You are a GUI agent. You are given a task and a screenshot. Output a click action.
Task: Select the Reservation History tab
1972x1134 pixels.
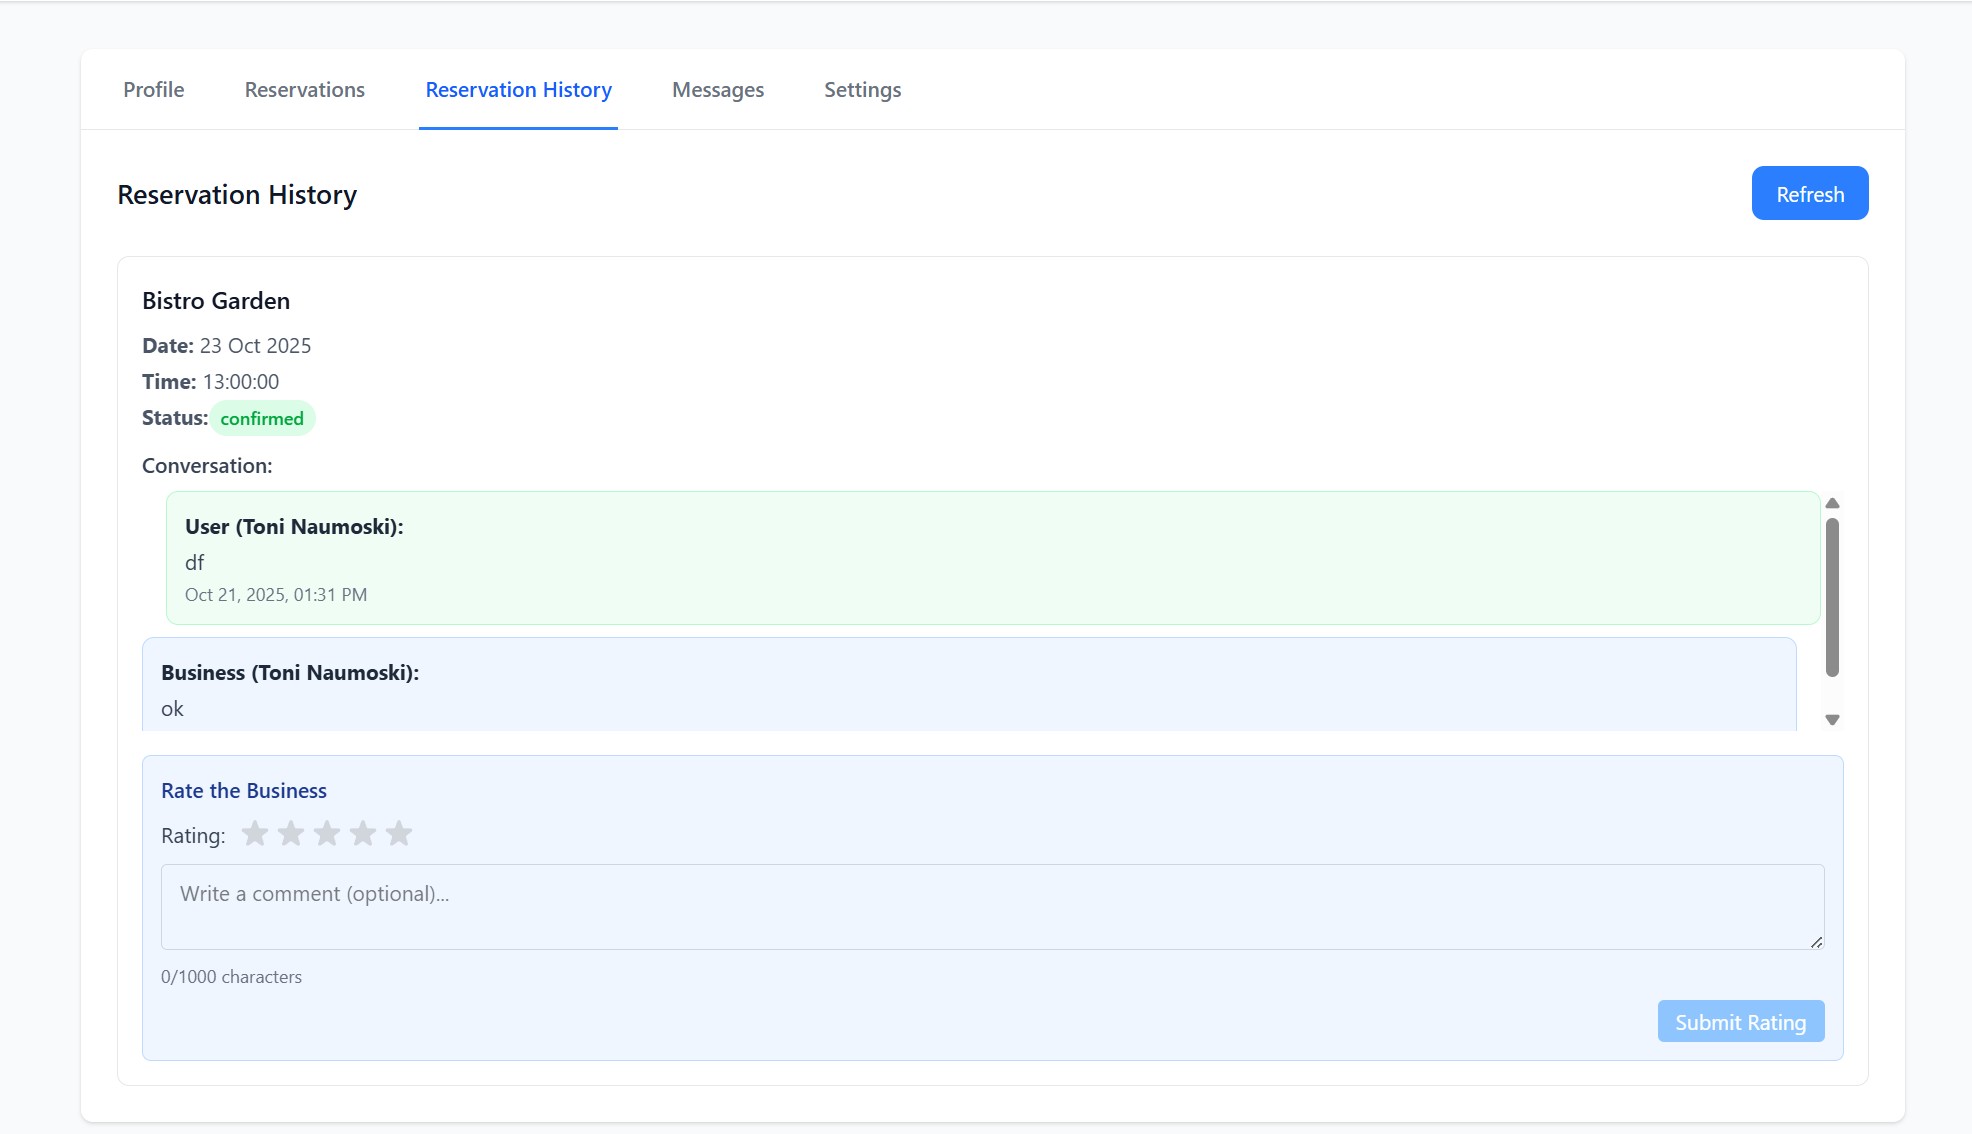point(518,90)
